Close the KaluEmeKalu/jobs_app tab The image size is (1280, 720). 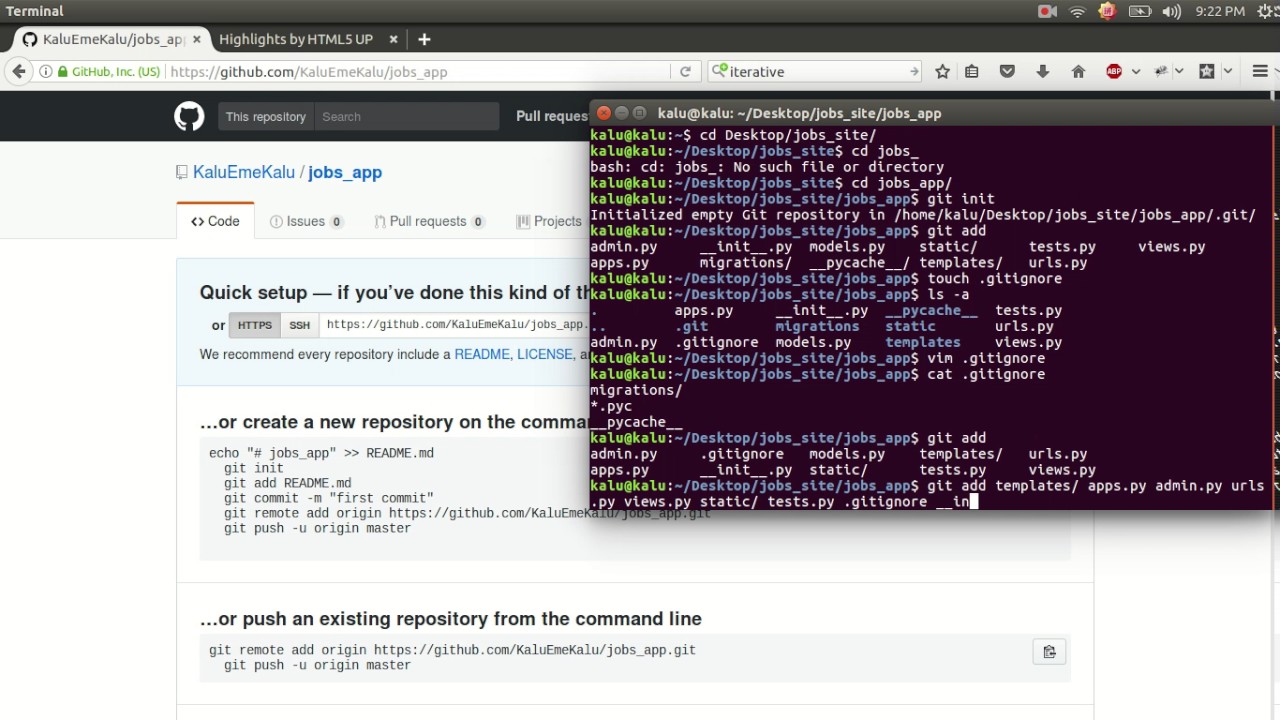coord(197,39)
